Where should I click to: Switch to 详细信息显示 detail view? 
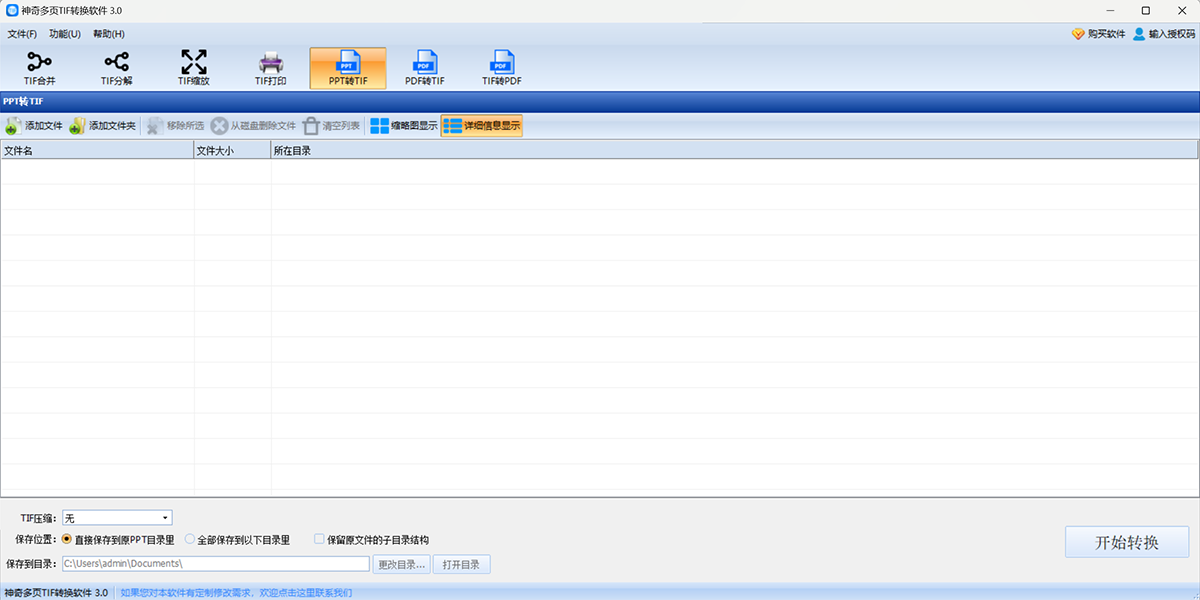pyautogui.click(x=482, y=126)
